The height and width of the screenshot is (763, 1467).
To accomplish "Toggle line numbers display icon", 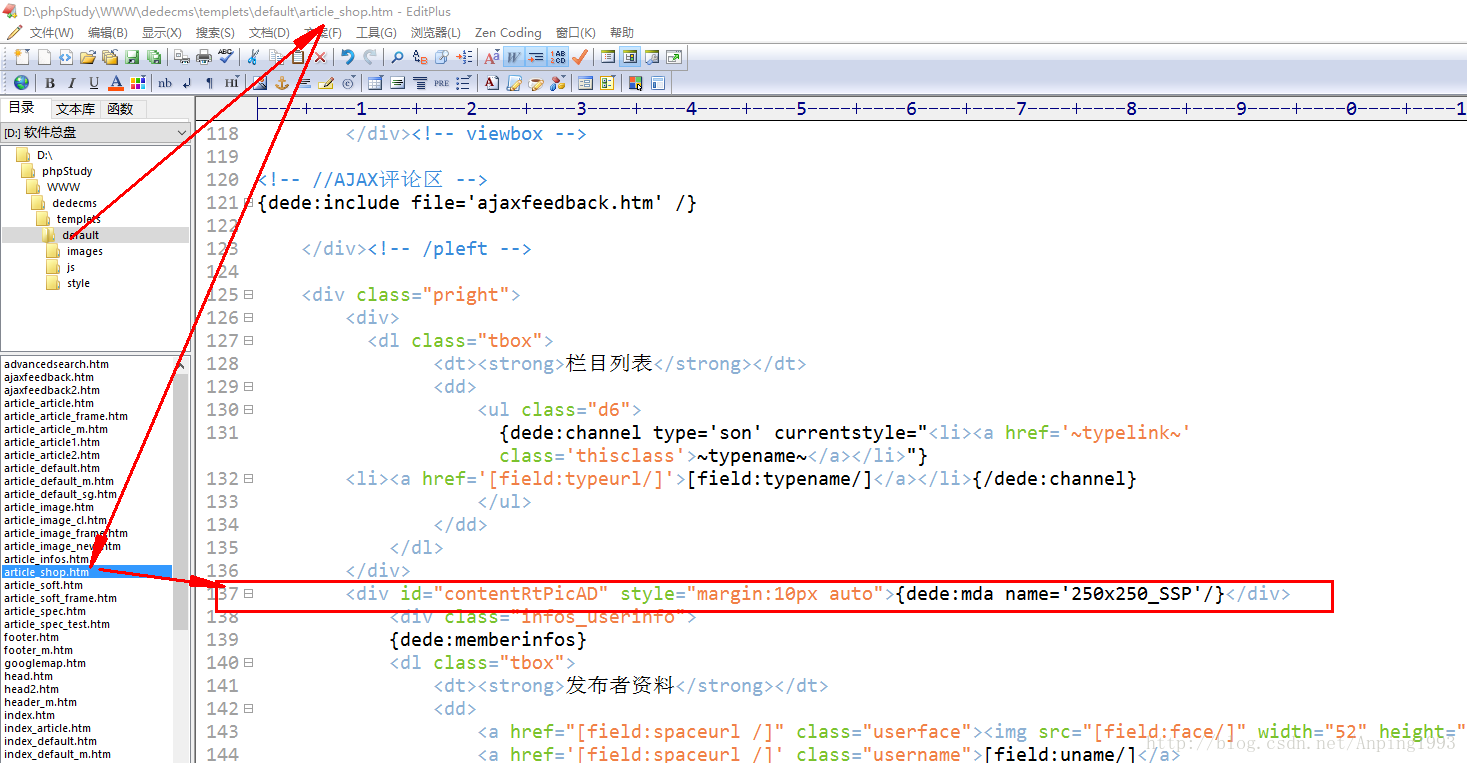I will click(x=557, y=57).
